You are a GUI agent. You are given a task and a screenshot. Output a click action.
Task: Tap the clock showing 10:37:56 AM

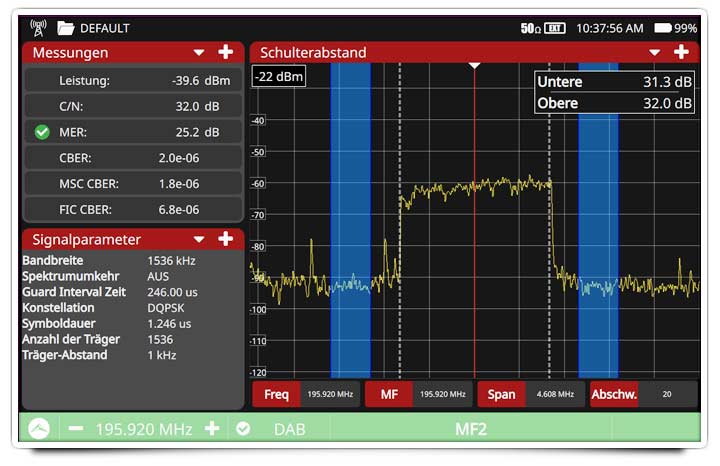(x=610, y=28)
